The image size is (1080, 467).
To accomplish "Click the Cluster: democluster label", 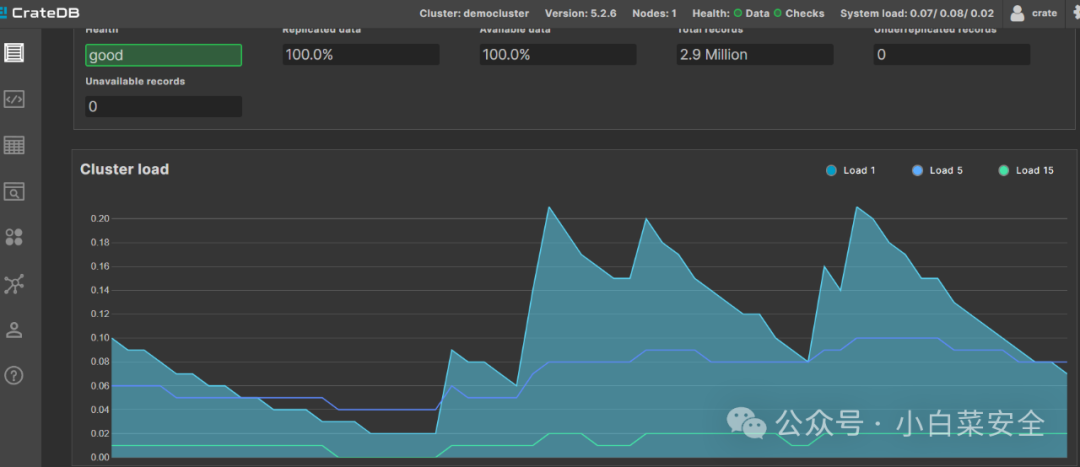I will (x=474, y=13).
